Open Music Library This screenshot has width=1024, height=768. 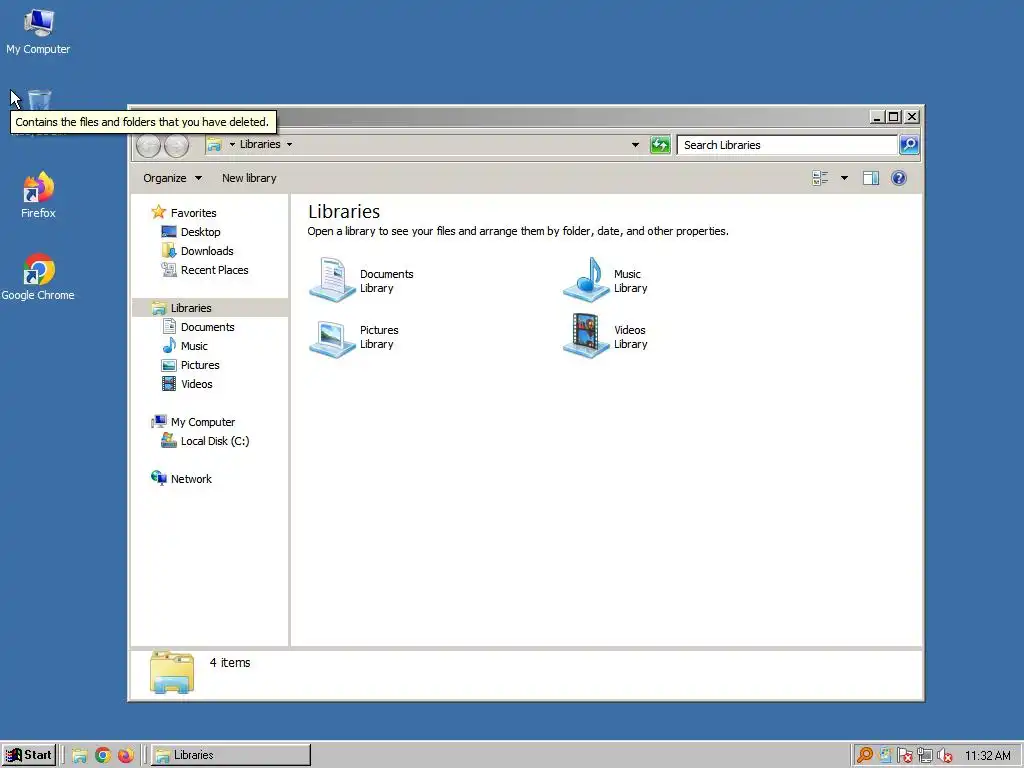coord(605,280)
